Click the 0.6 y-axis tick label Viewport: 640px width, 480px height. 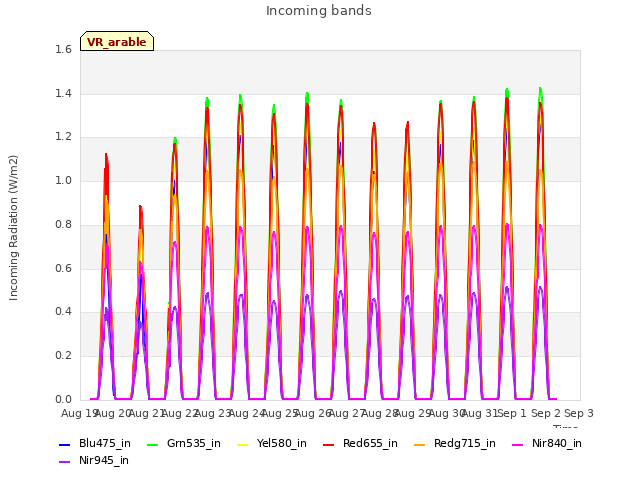(64, 269)
